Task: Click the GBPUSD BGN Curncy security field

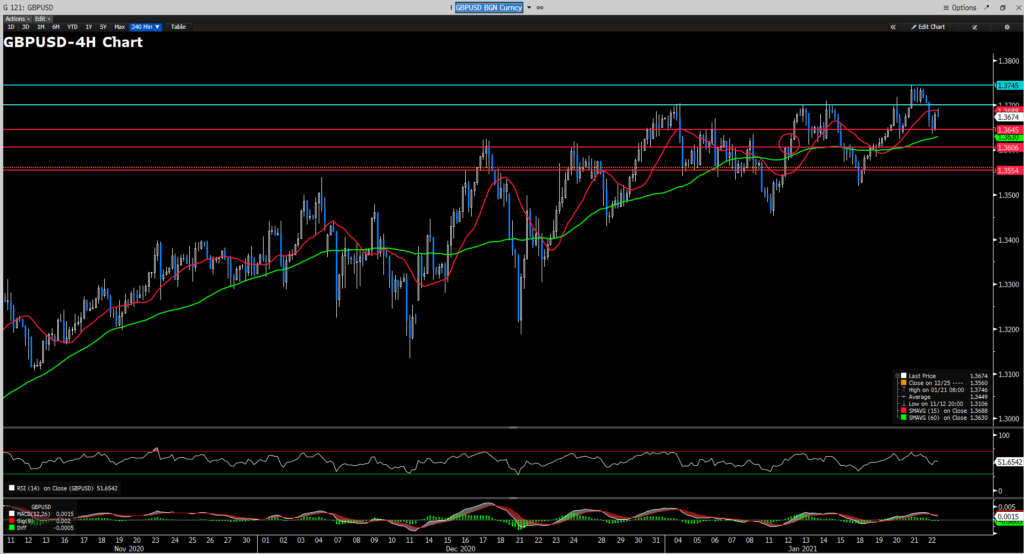Action: click(x=488, y=8)
